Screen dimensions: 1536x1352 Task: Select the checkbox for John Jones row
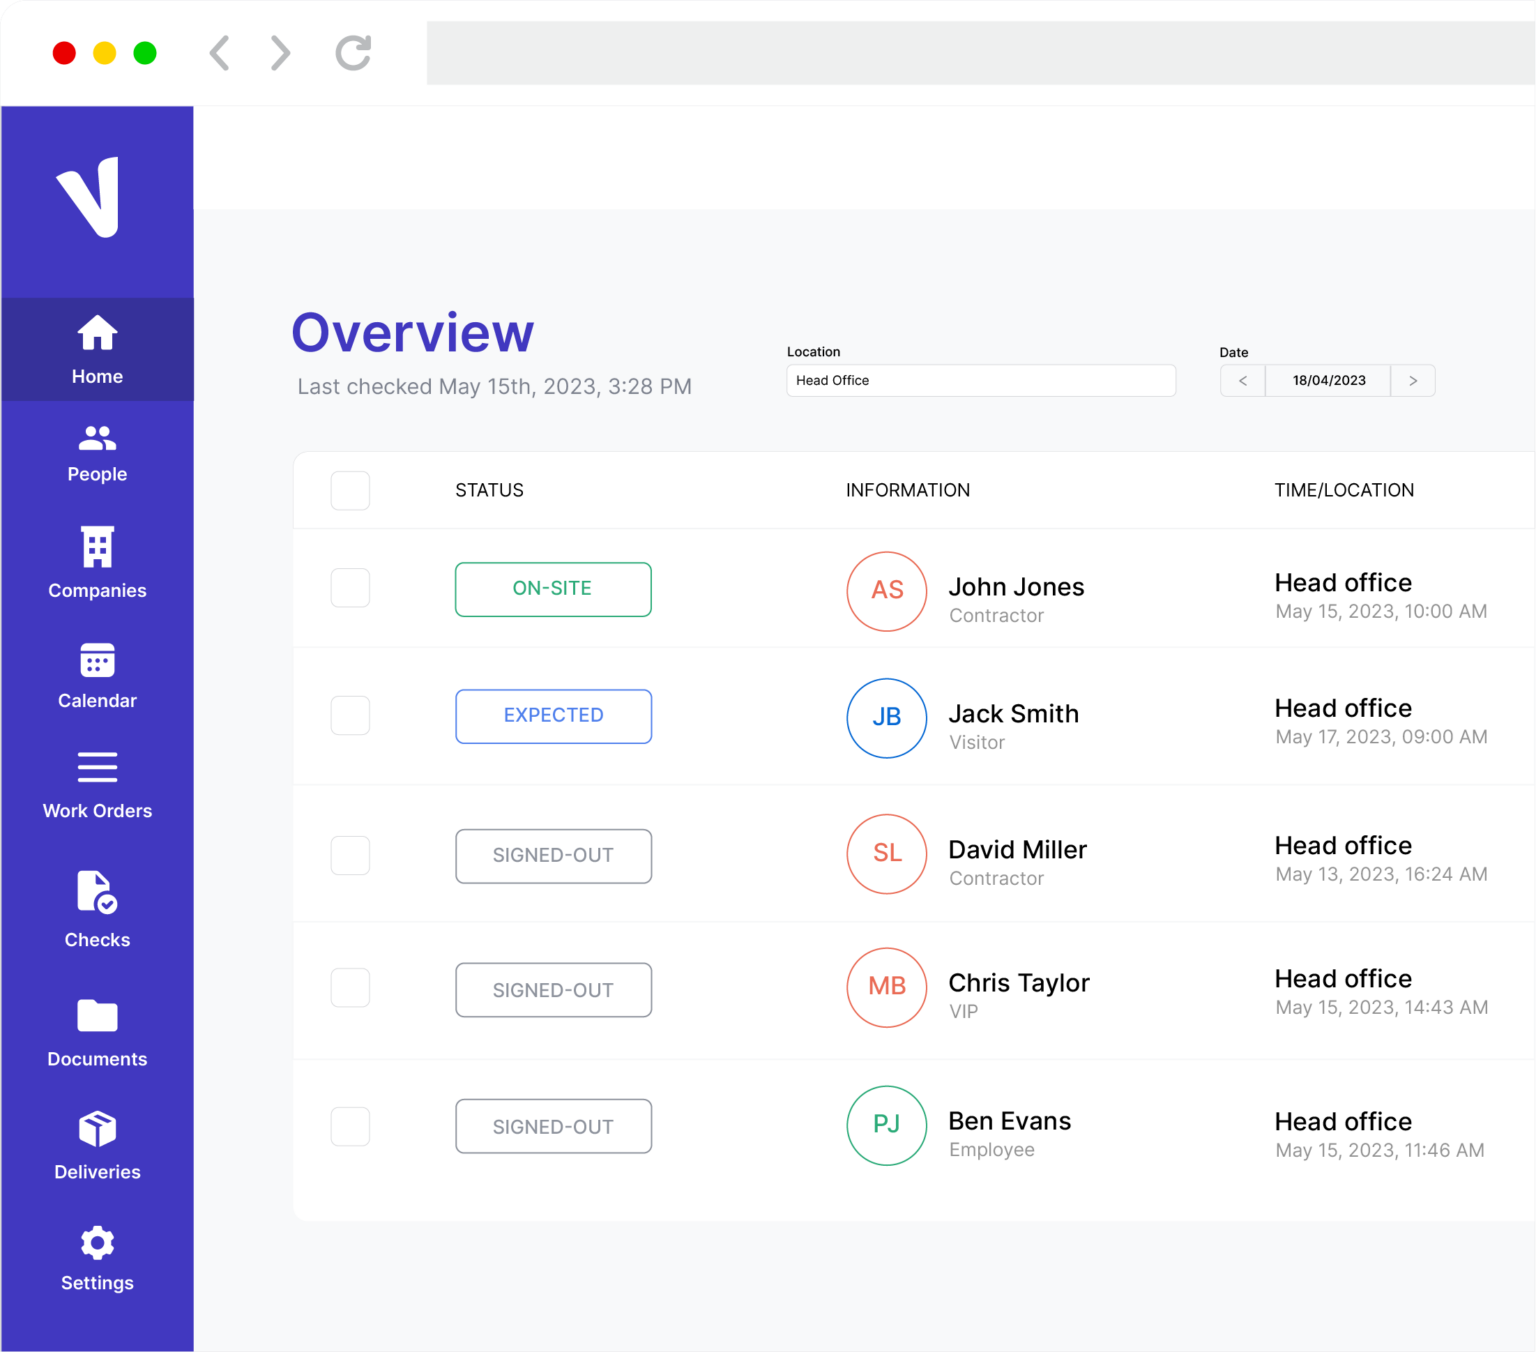click(350, 588)
